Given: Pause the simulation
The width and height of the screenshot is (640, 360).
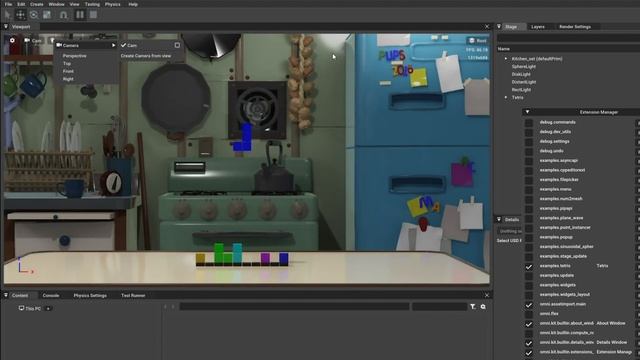Looking at the screenshot, I should [80, 15].
